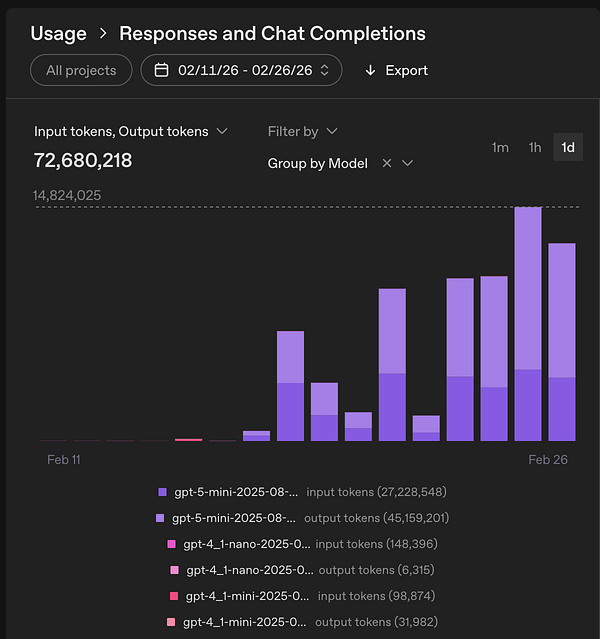Open the All projects selector
The width and height of the screenshot is (600, 639).
80,70
